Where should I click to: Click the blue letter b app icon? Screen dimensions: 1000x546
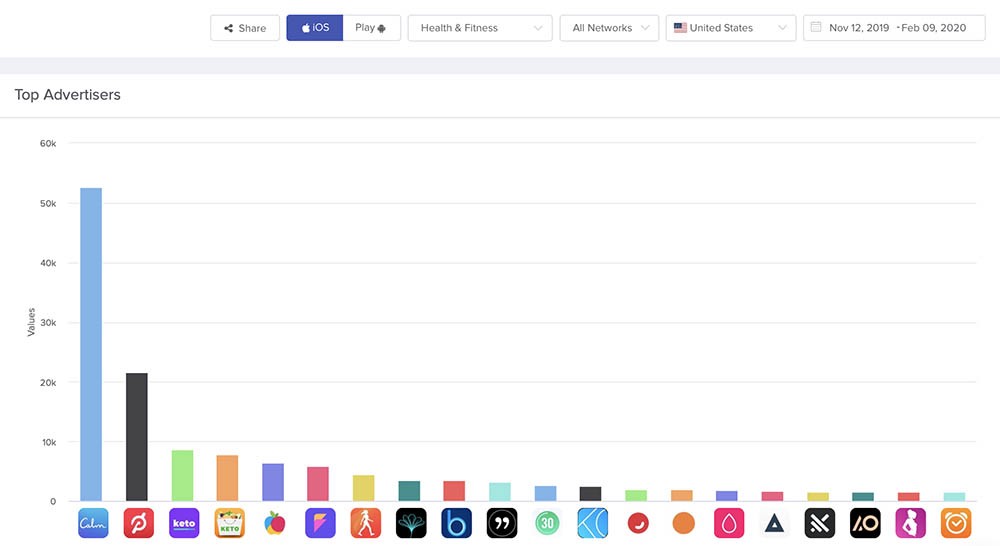click(456, 523)
